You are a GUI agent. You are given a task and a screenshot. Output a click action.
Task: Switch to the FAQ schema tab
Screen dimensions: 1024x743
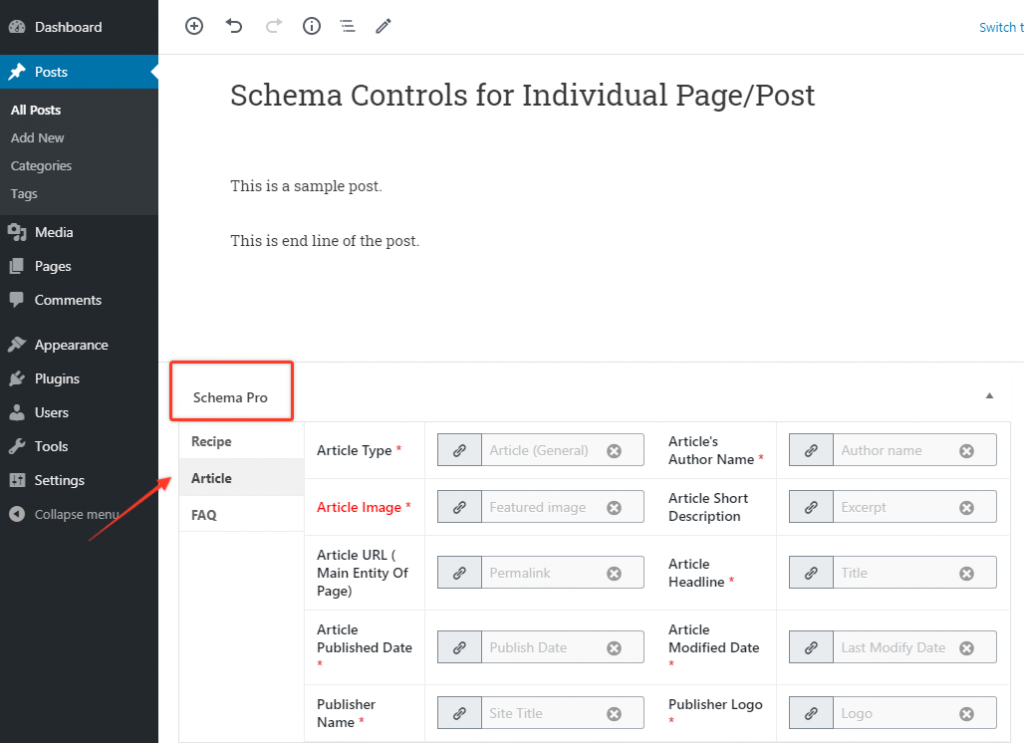coord(204,516)
